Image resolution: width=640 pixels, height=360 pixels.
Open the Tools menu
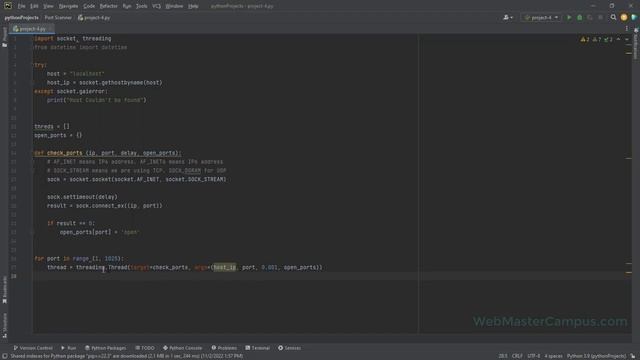(142, 6)
